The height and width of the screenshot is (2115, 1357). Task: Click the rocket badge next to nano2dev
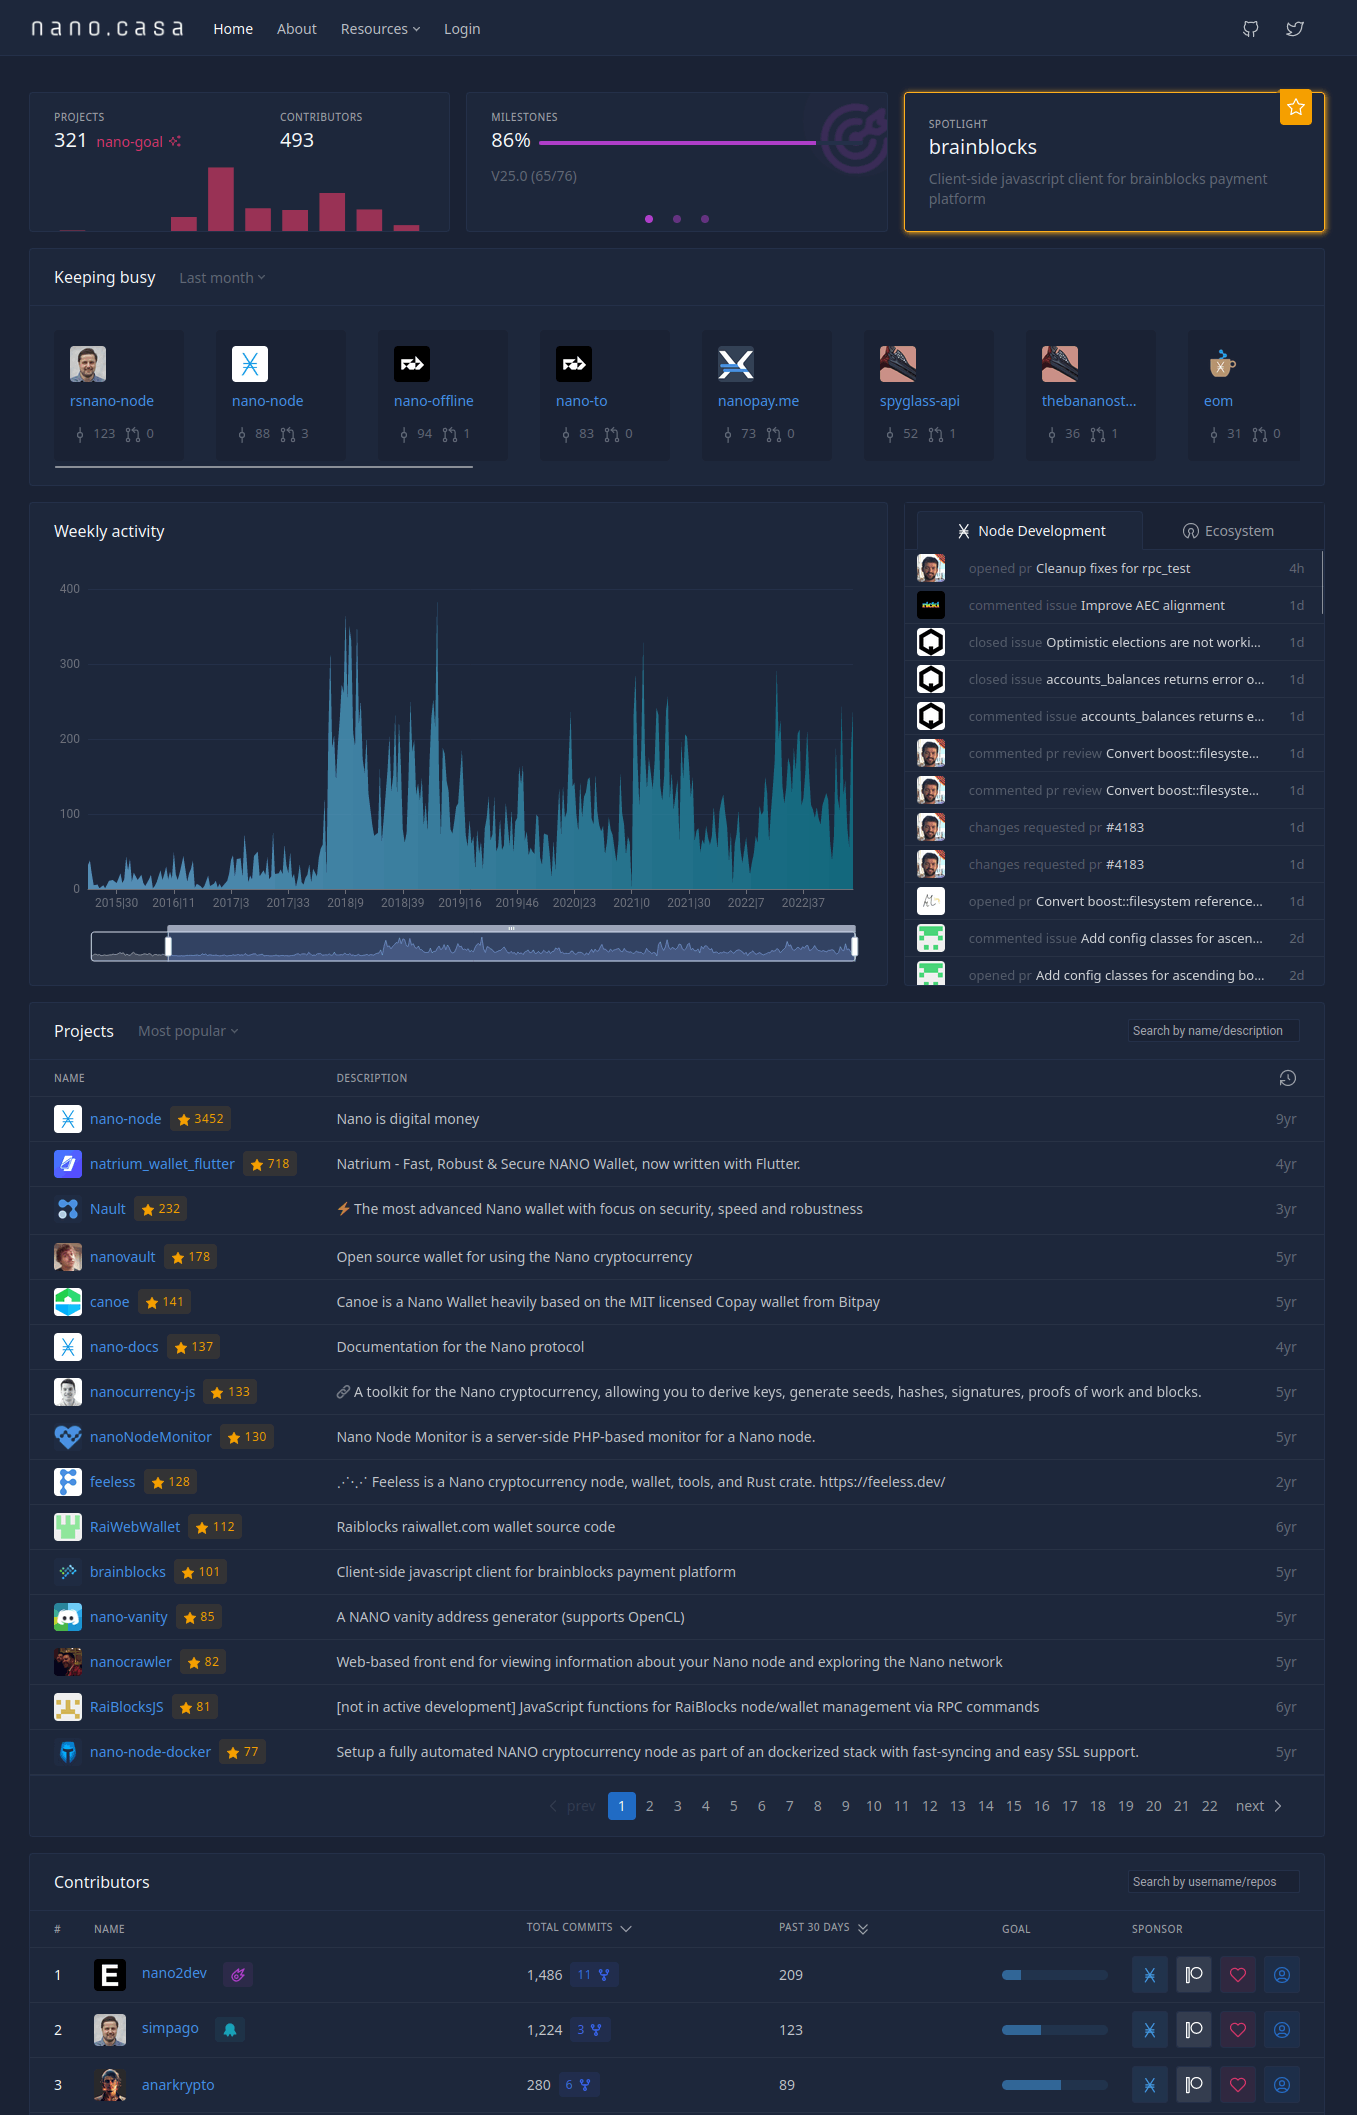click(x=238, y=1975)
